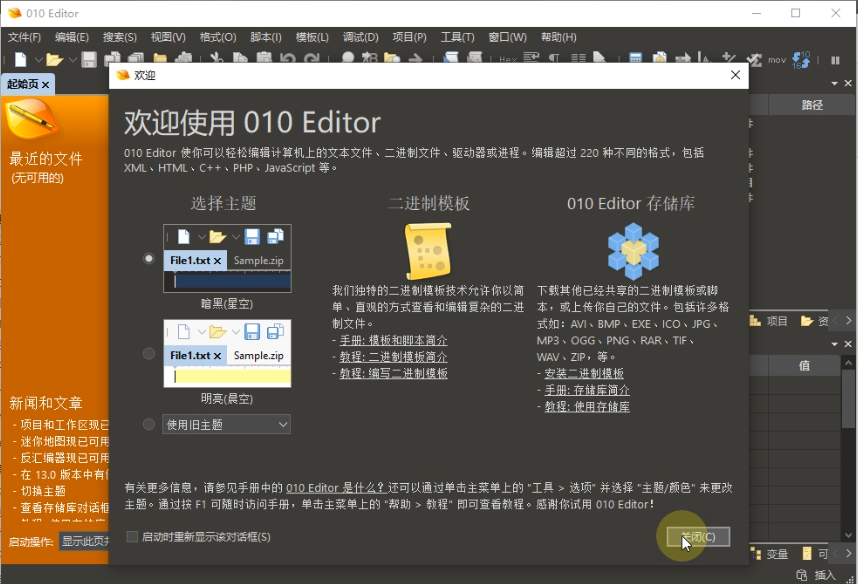Screen dimensions: 858x584
Task: Open the lower right panel menu arrow
Action: point(834,344)
